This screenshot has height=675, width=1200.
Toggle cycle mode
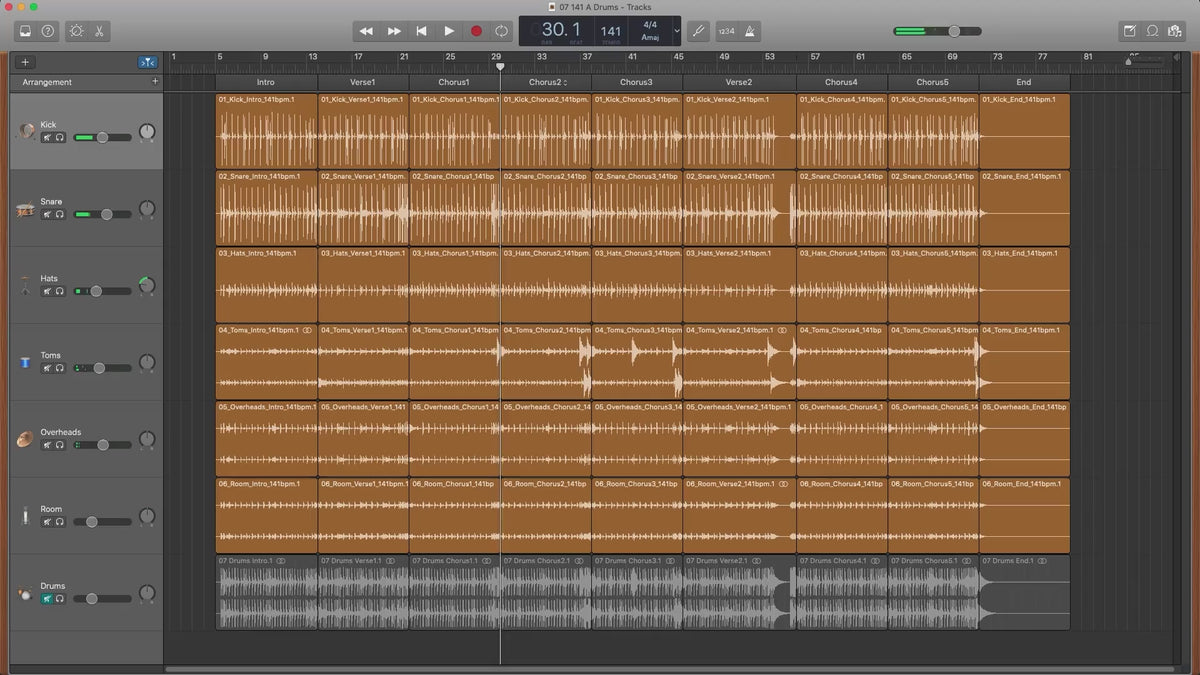point(501,31)
